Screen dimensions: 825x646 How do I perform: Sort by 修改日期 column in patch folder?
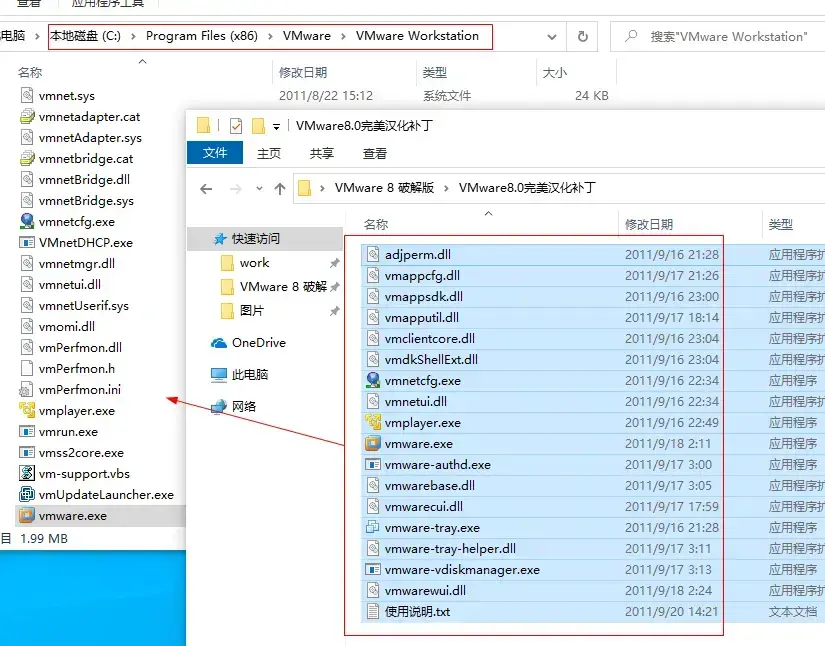coord(649,225)
